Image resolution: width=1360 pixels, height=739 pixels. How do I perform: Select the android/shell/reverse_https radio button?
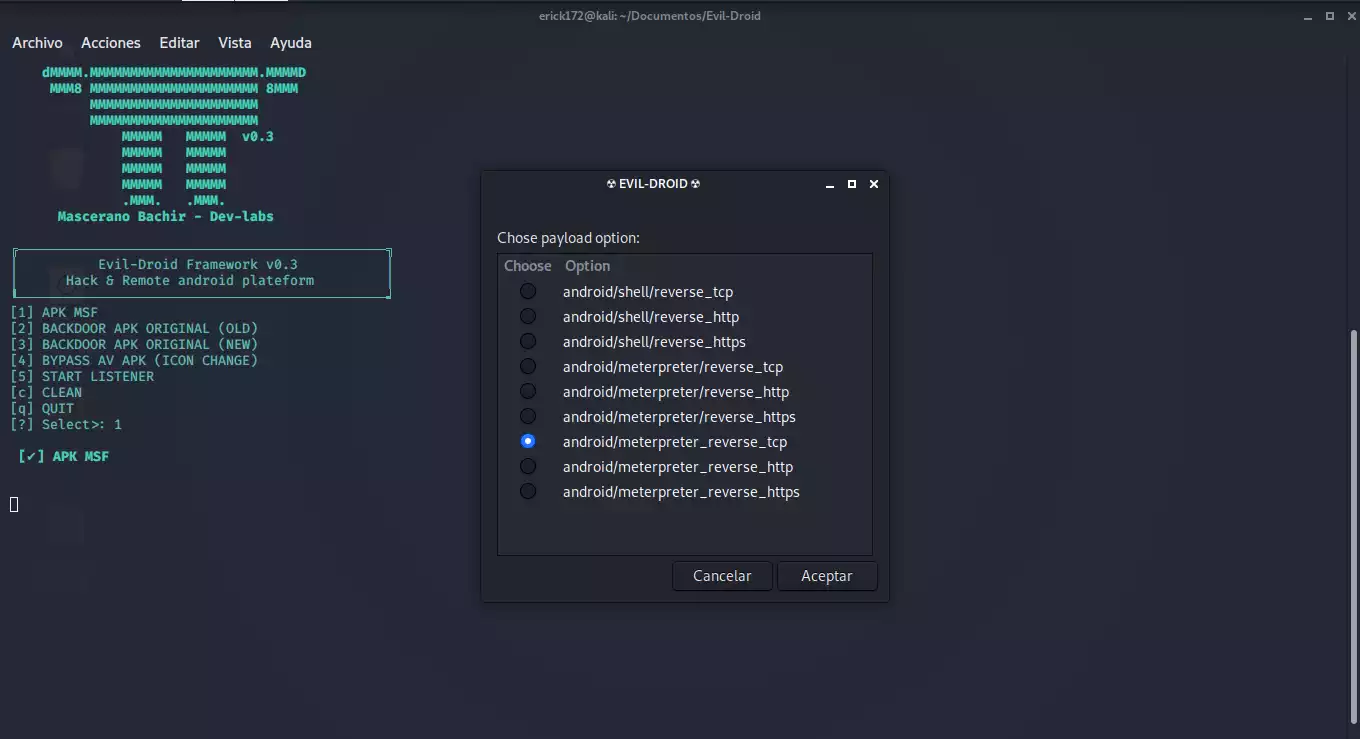pos(528,341)
